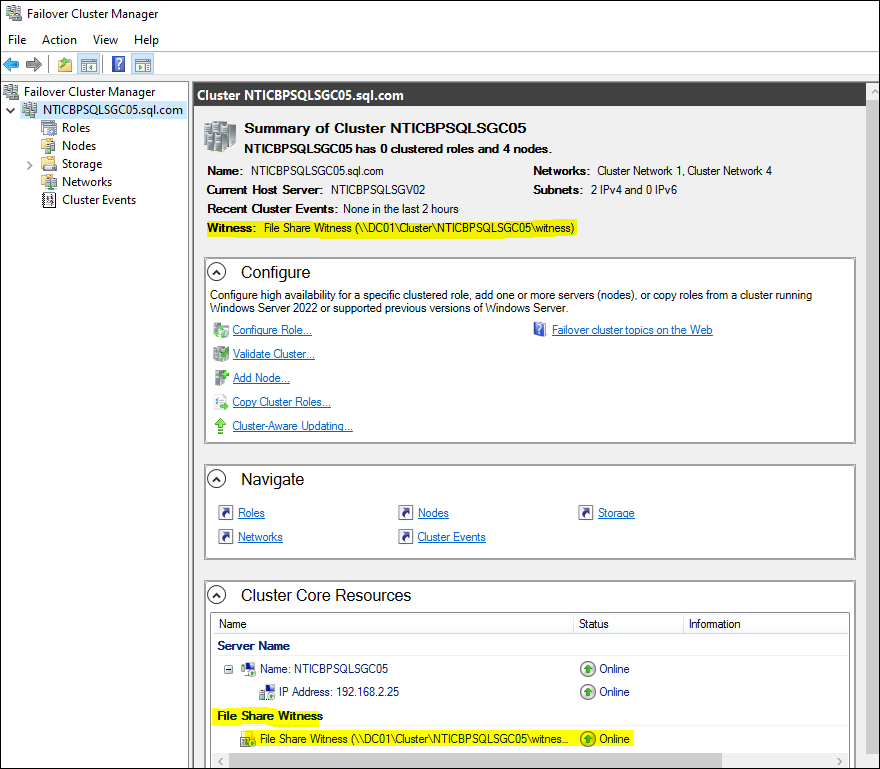Click the Back arrow toolbar icon
The image size is (880, 769).
11,65
